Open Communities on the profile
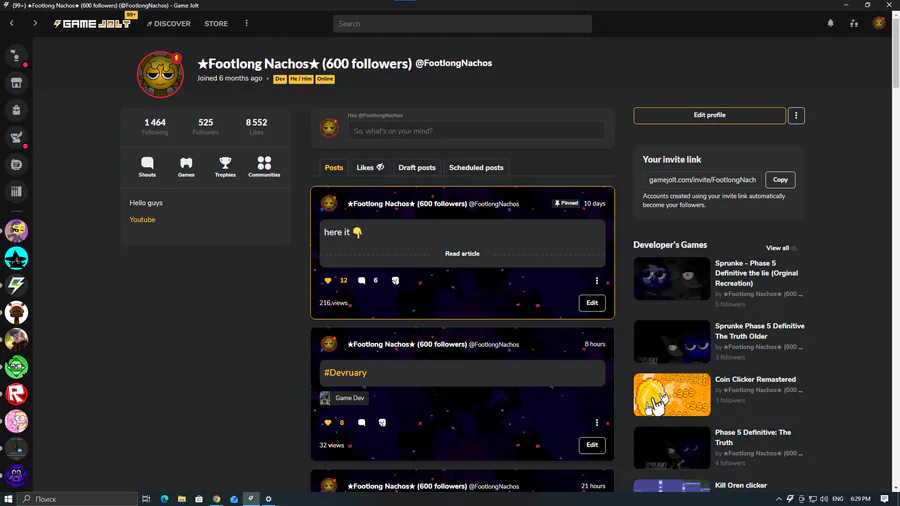Image resolution: width=900 pixels, height=506 pixels. point(264,166)
